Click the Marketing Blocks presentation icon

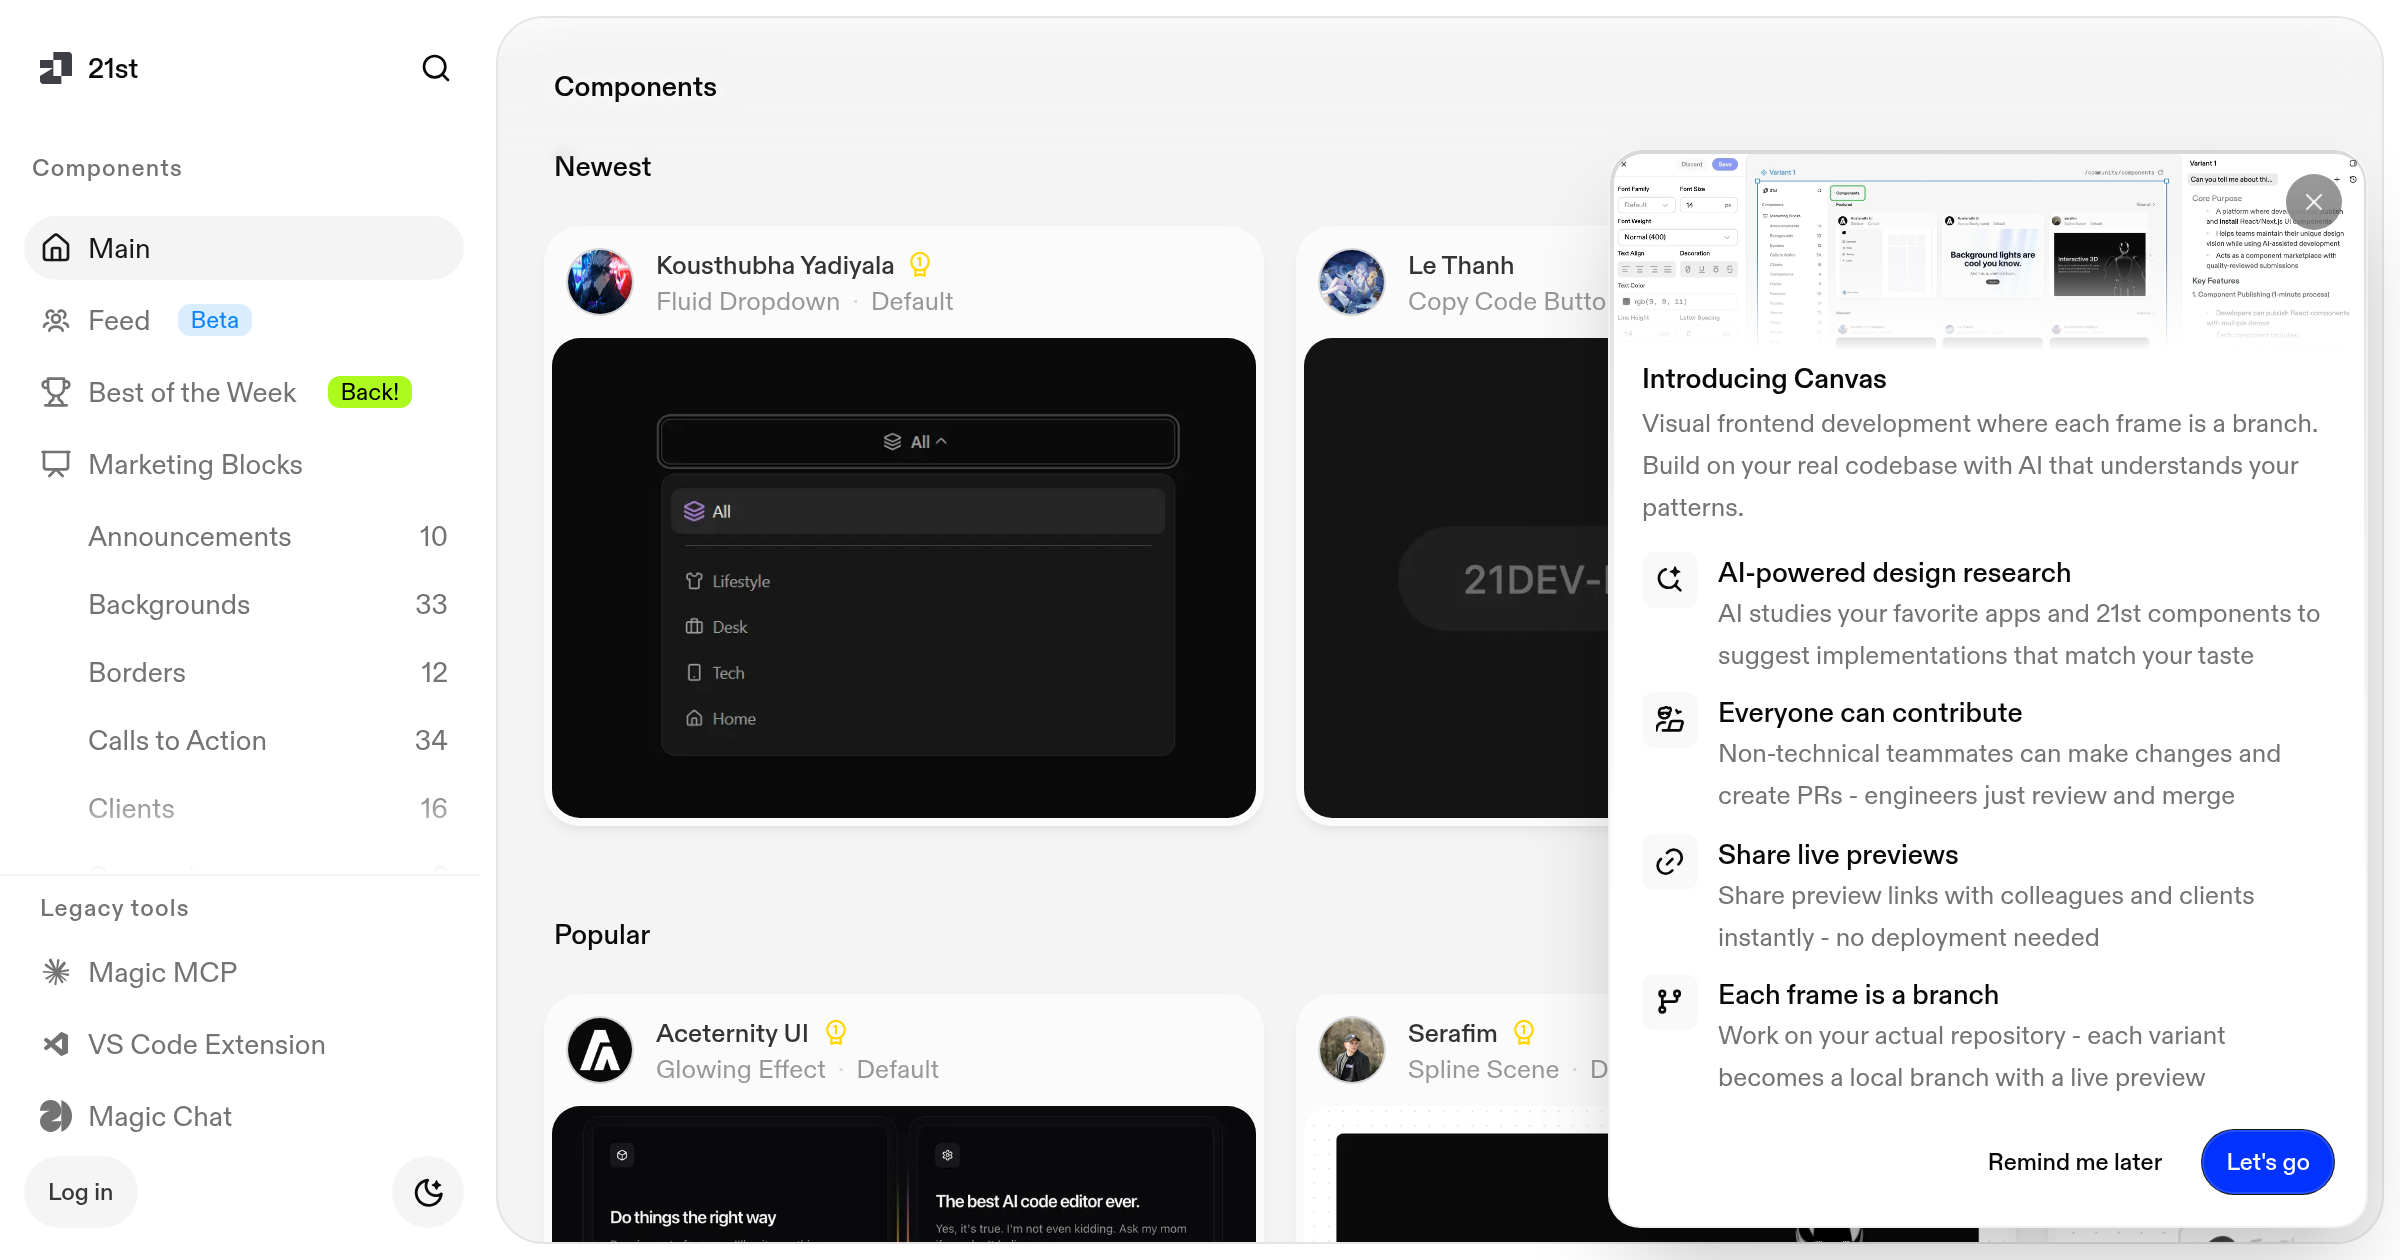[56, 464]
